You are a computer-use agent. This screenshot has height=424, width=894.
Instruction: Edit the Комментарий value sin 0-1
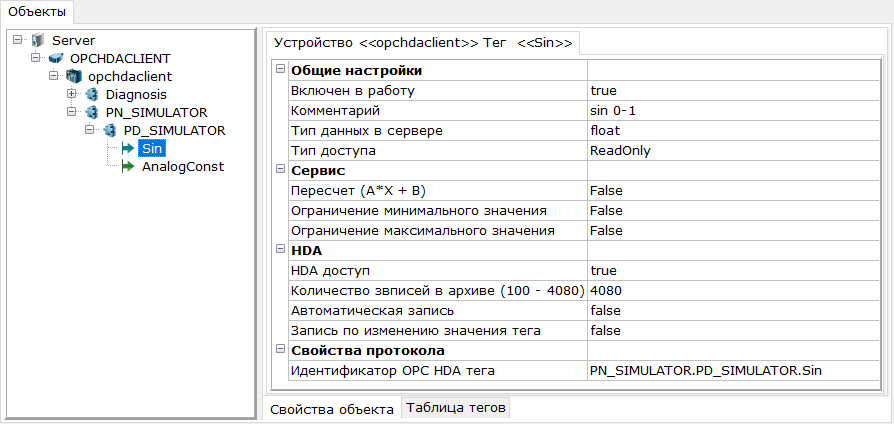[x=733, y=110]
